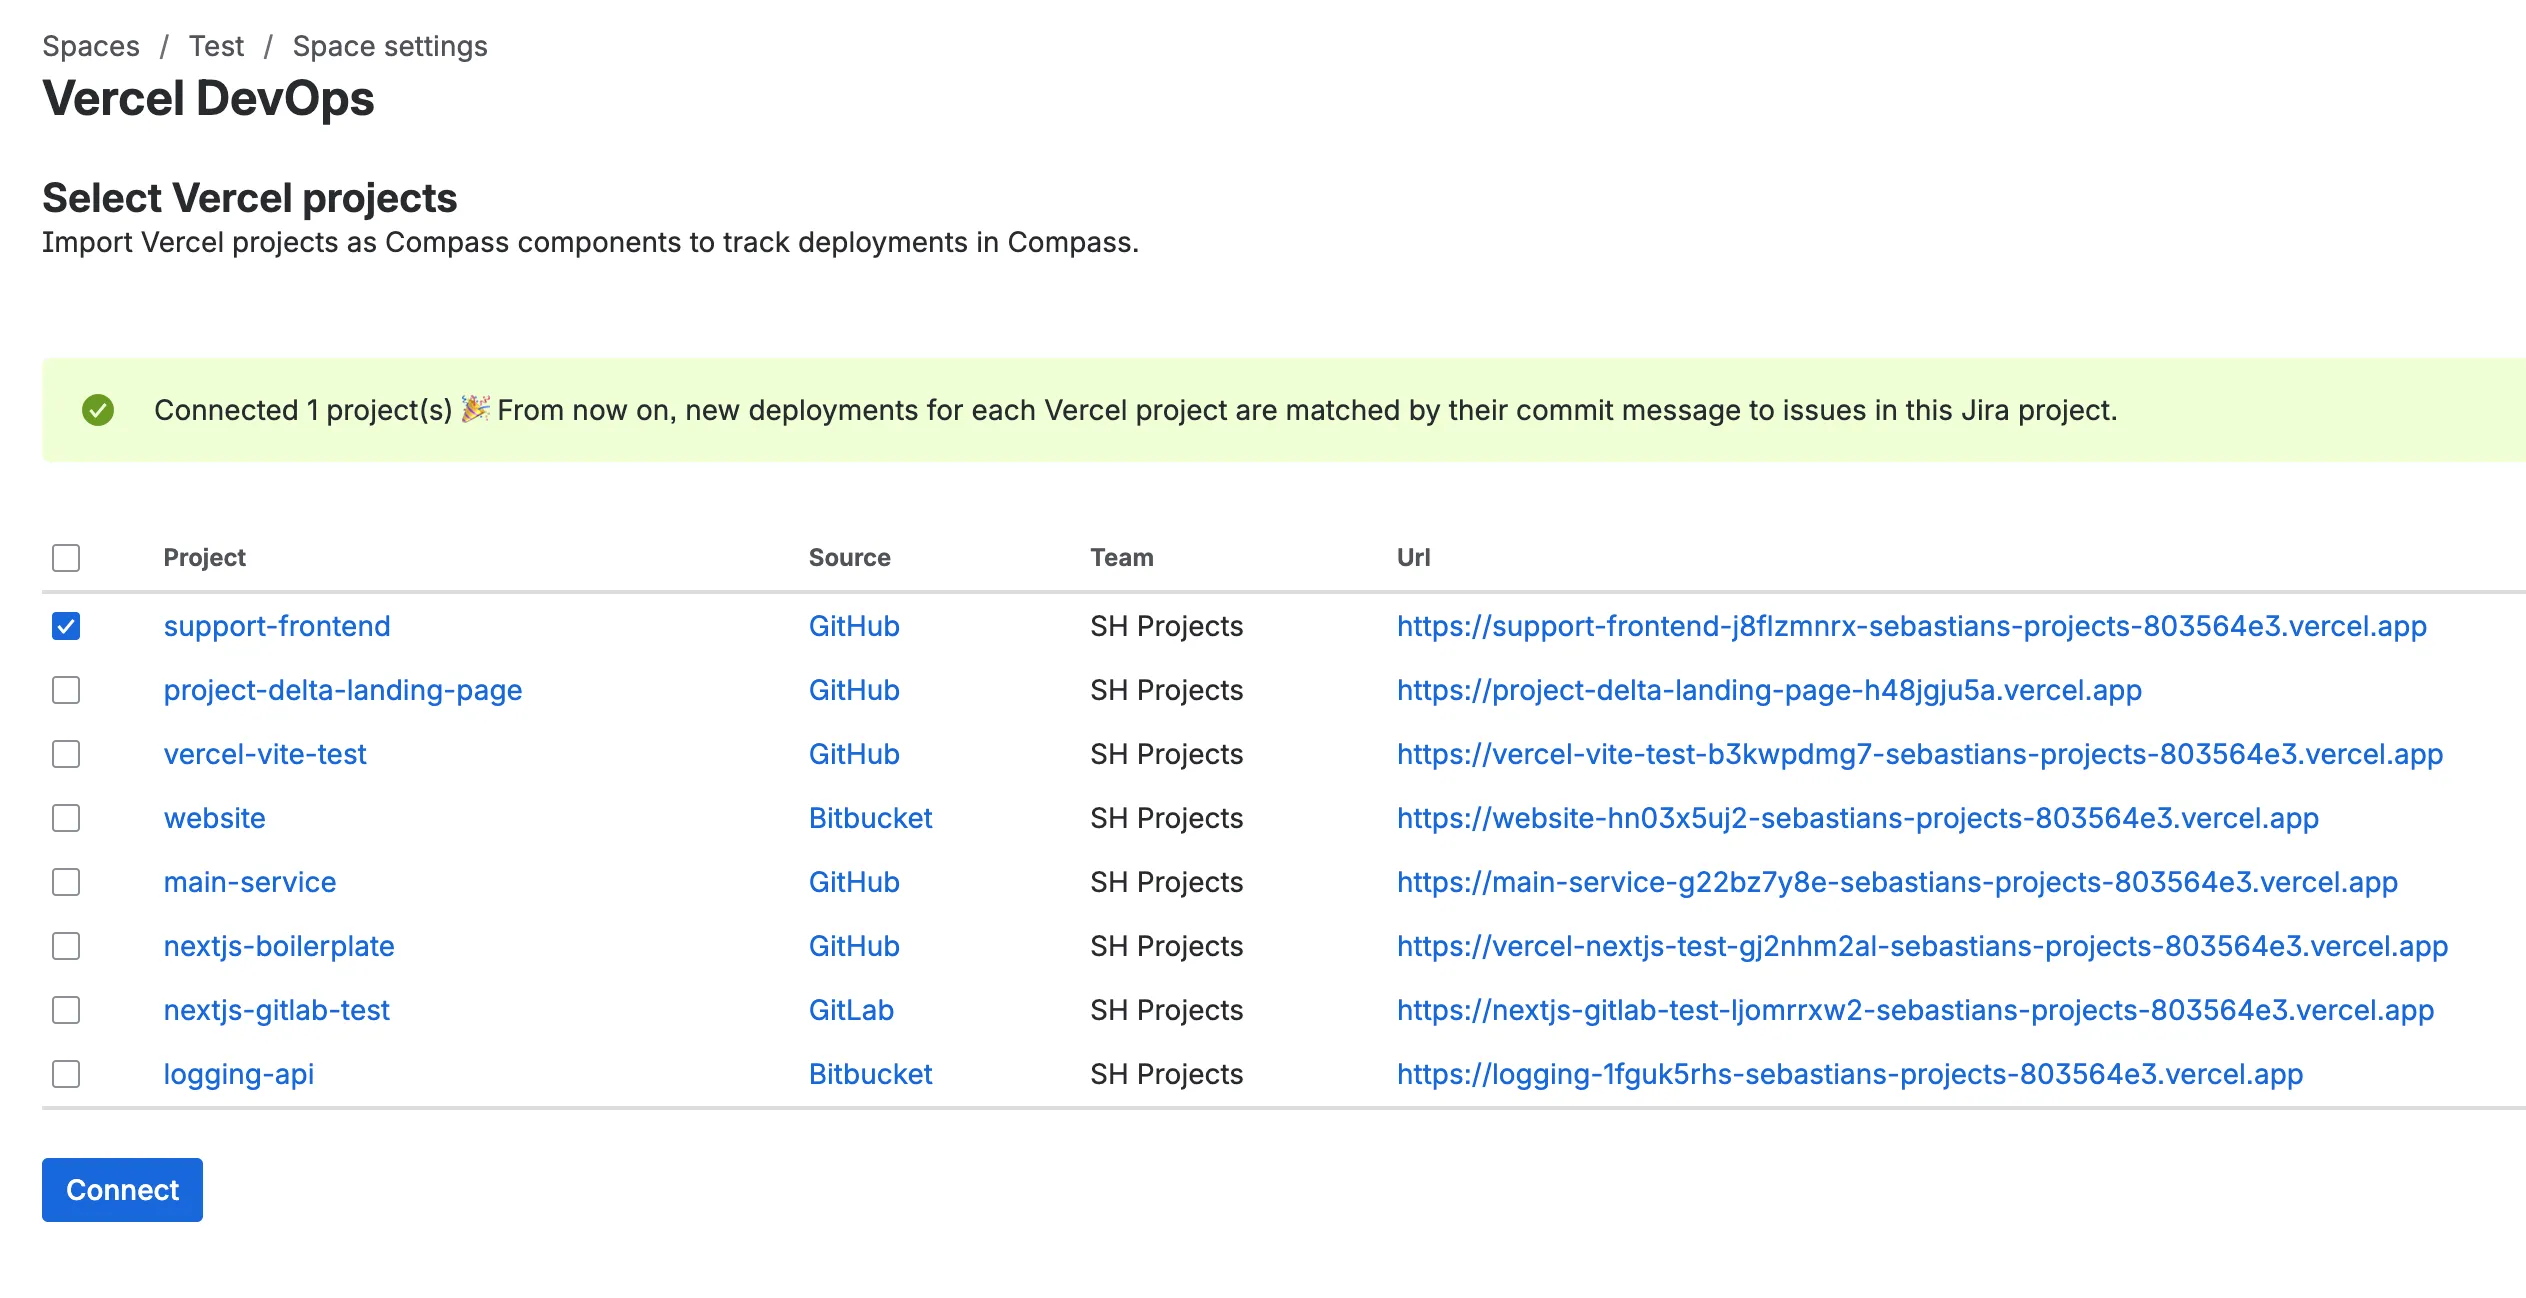2526x1298 pixels.
Task: Open the GitLab source for nextjs-gitlab-test
Action: pos(851,1010)
